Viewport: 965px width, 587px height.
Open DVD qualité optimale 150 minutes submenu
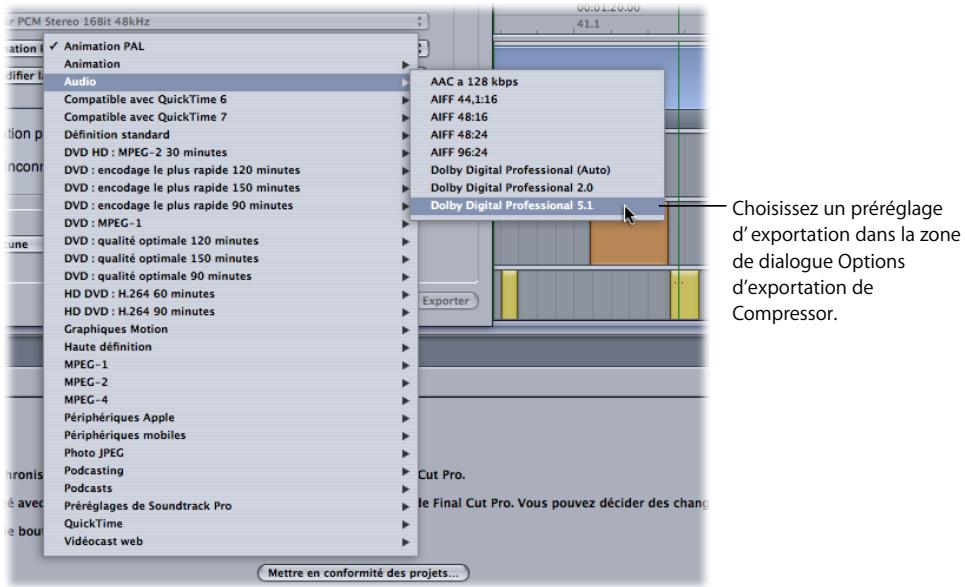(231, 258)
